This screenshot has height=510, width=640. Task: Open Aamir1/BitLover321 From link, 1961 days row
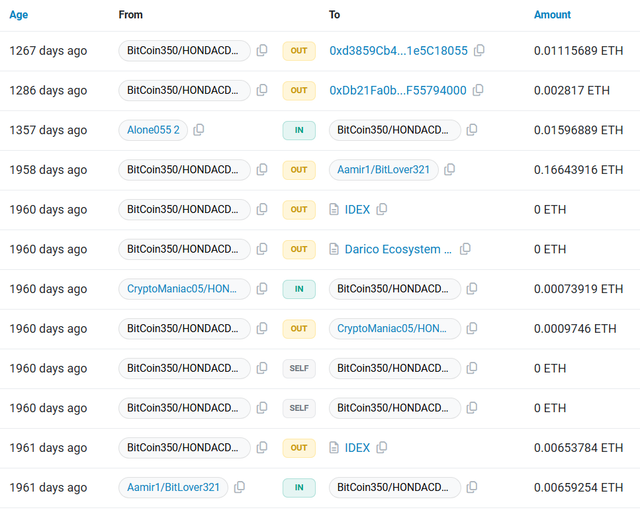pyautogui.click(x=173, y=487)
